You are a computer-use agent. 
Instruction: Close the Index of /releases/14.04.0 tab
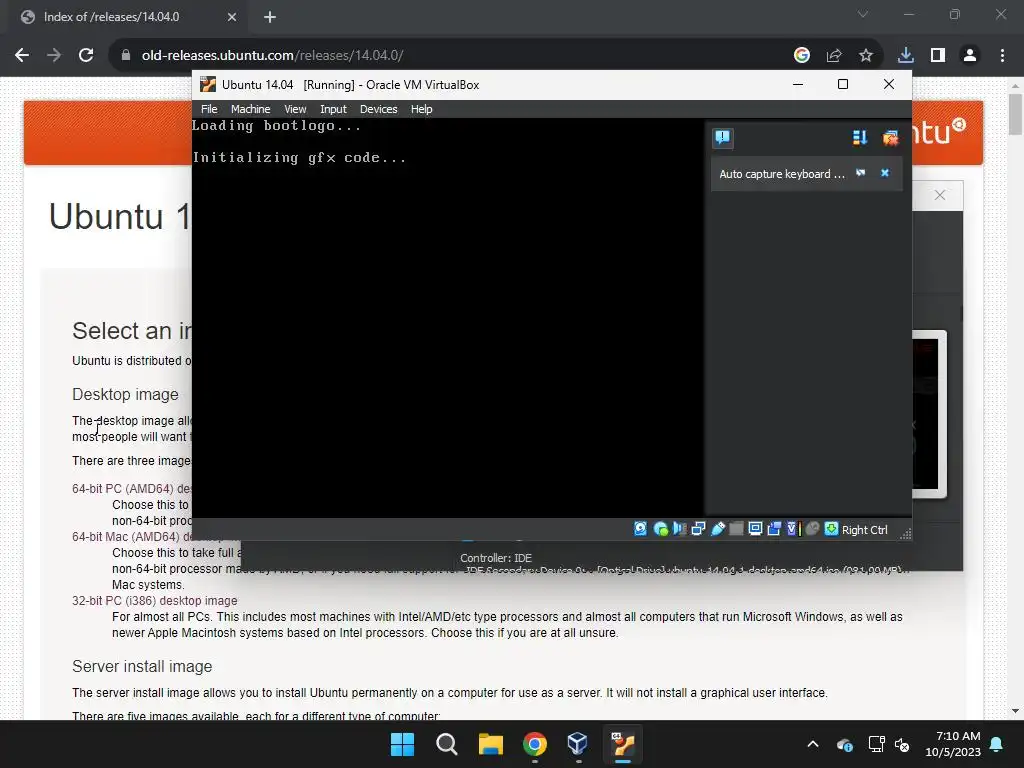231,17
